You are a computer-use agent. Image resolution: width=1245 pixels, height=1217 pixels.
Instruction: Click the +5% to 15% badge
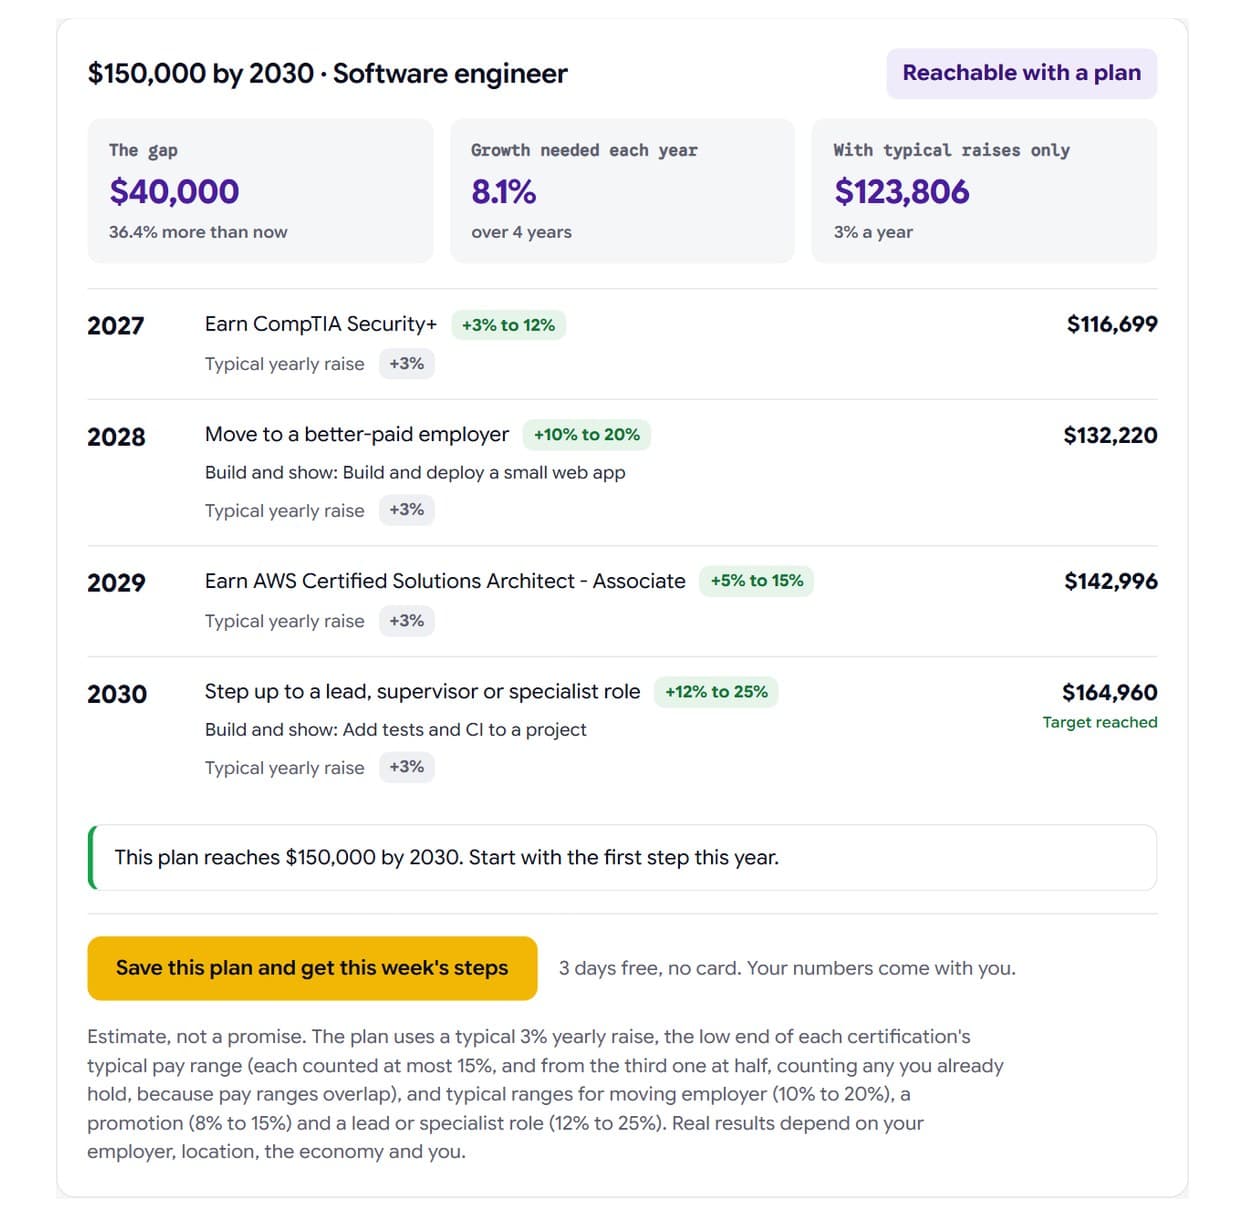(x=757, y=581)
